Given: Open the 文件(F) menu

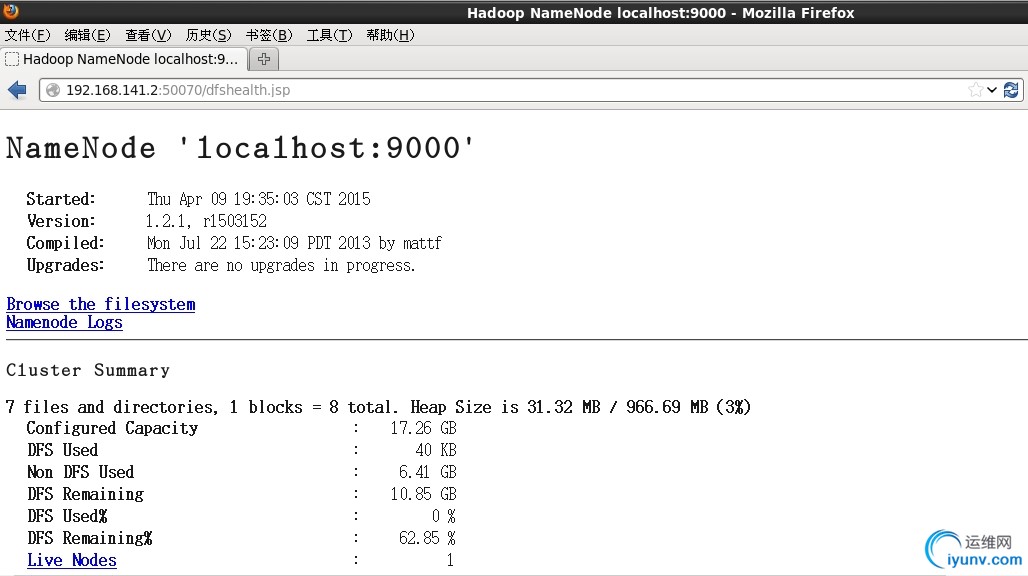Looking at the screenshot, I should pos(27,35).
